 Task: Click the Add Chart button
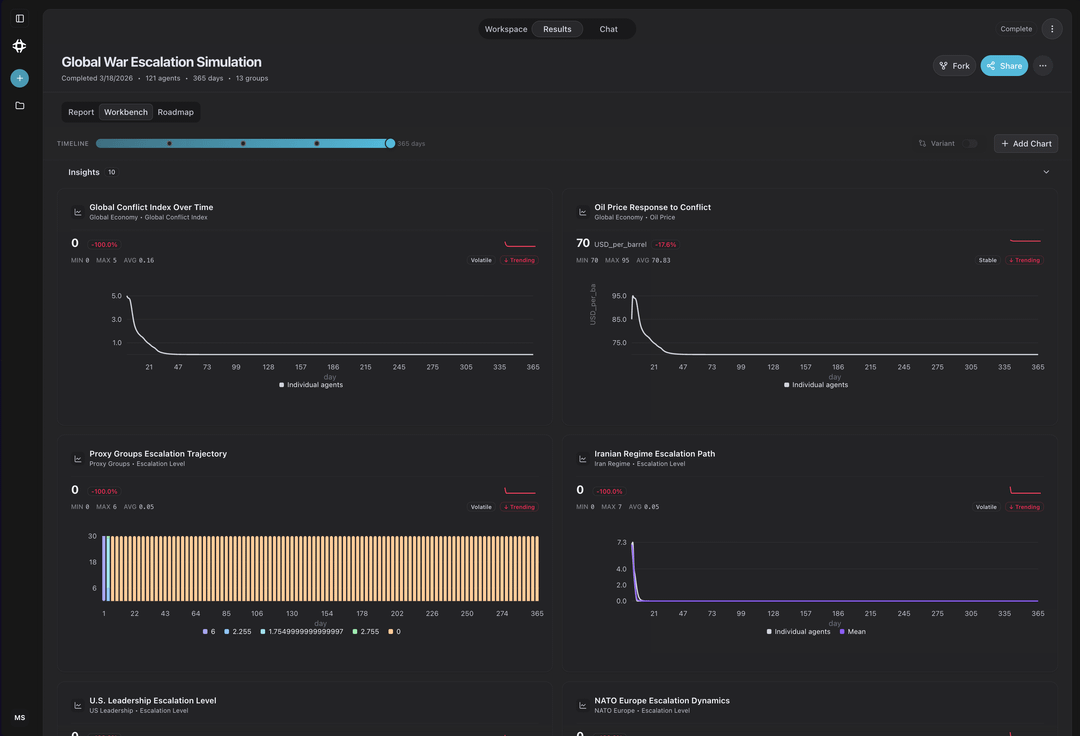pos(1026,144)
